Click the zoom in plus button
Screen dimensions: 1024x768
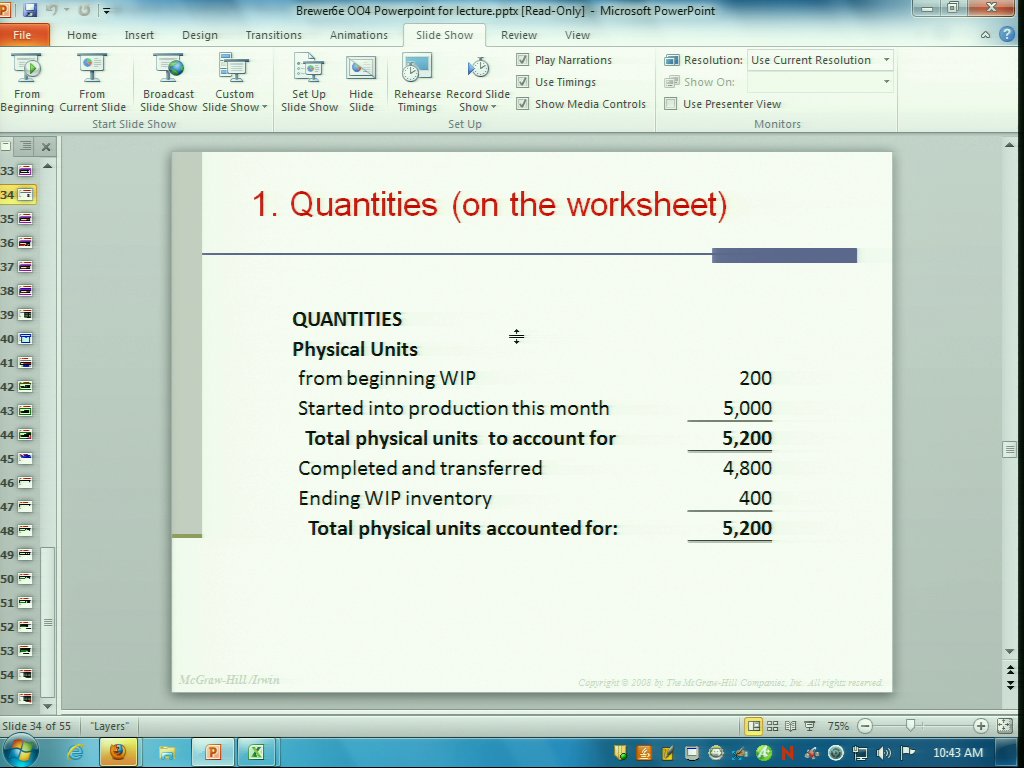(x=980, y=726)
